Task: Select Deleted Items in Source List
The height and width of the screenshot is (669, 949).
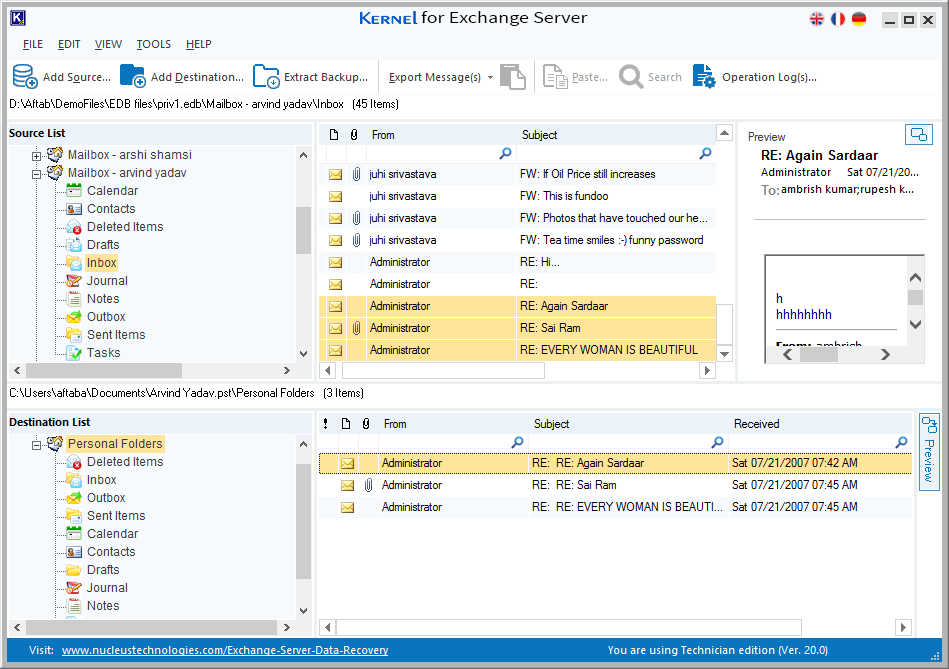Action: [125, 227]
